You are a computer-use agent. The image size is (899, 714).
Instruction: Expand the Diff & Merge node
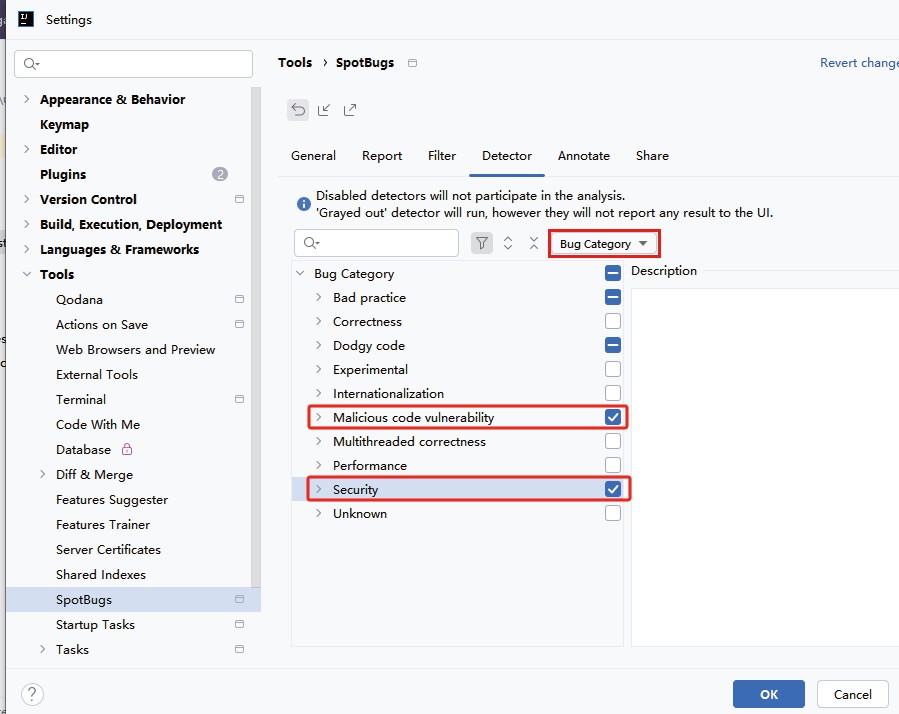(42, 474)
